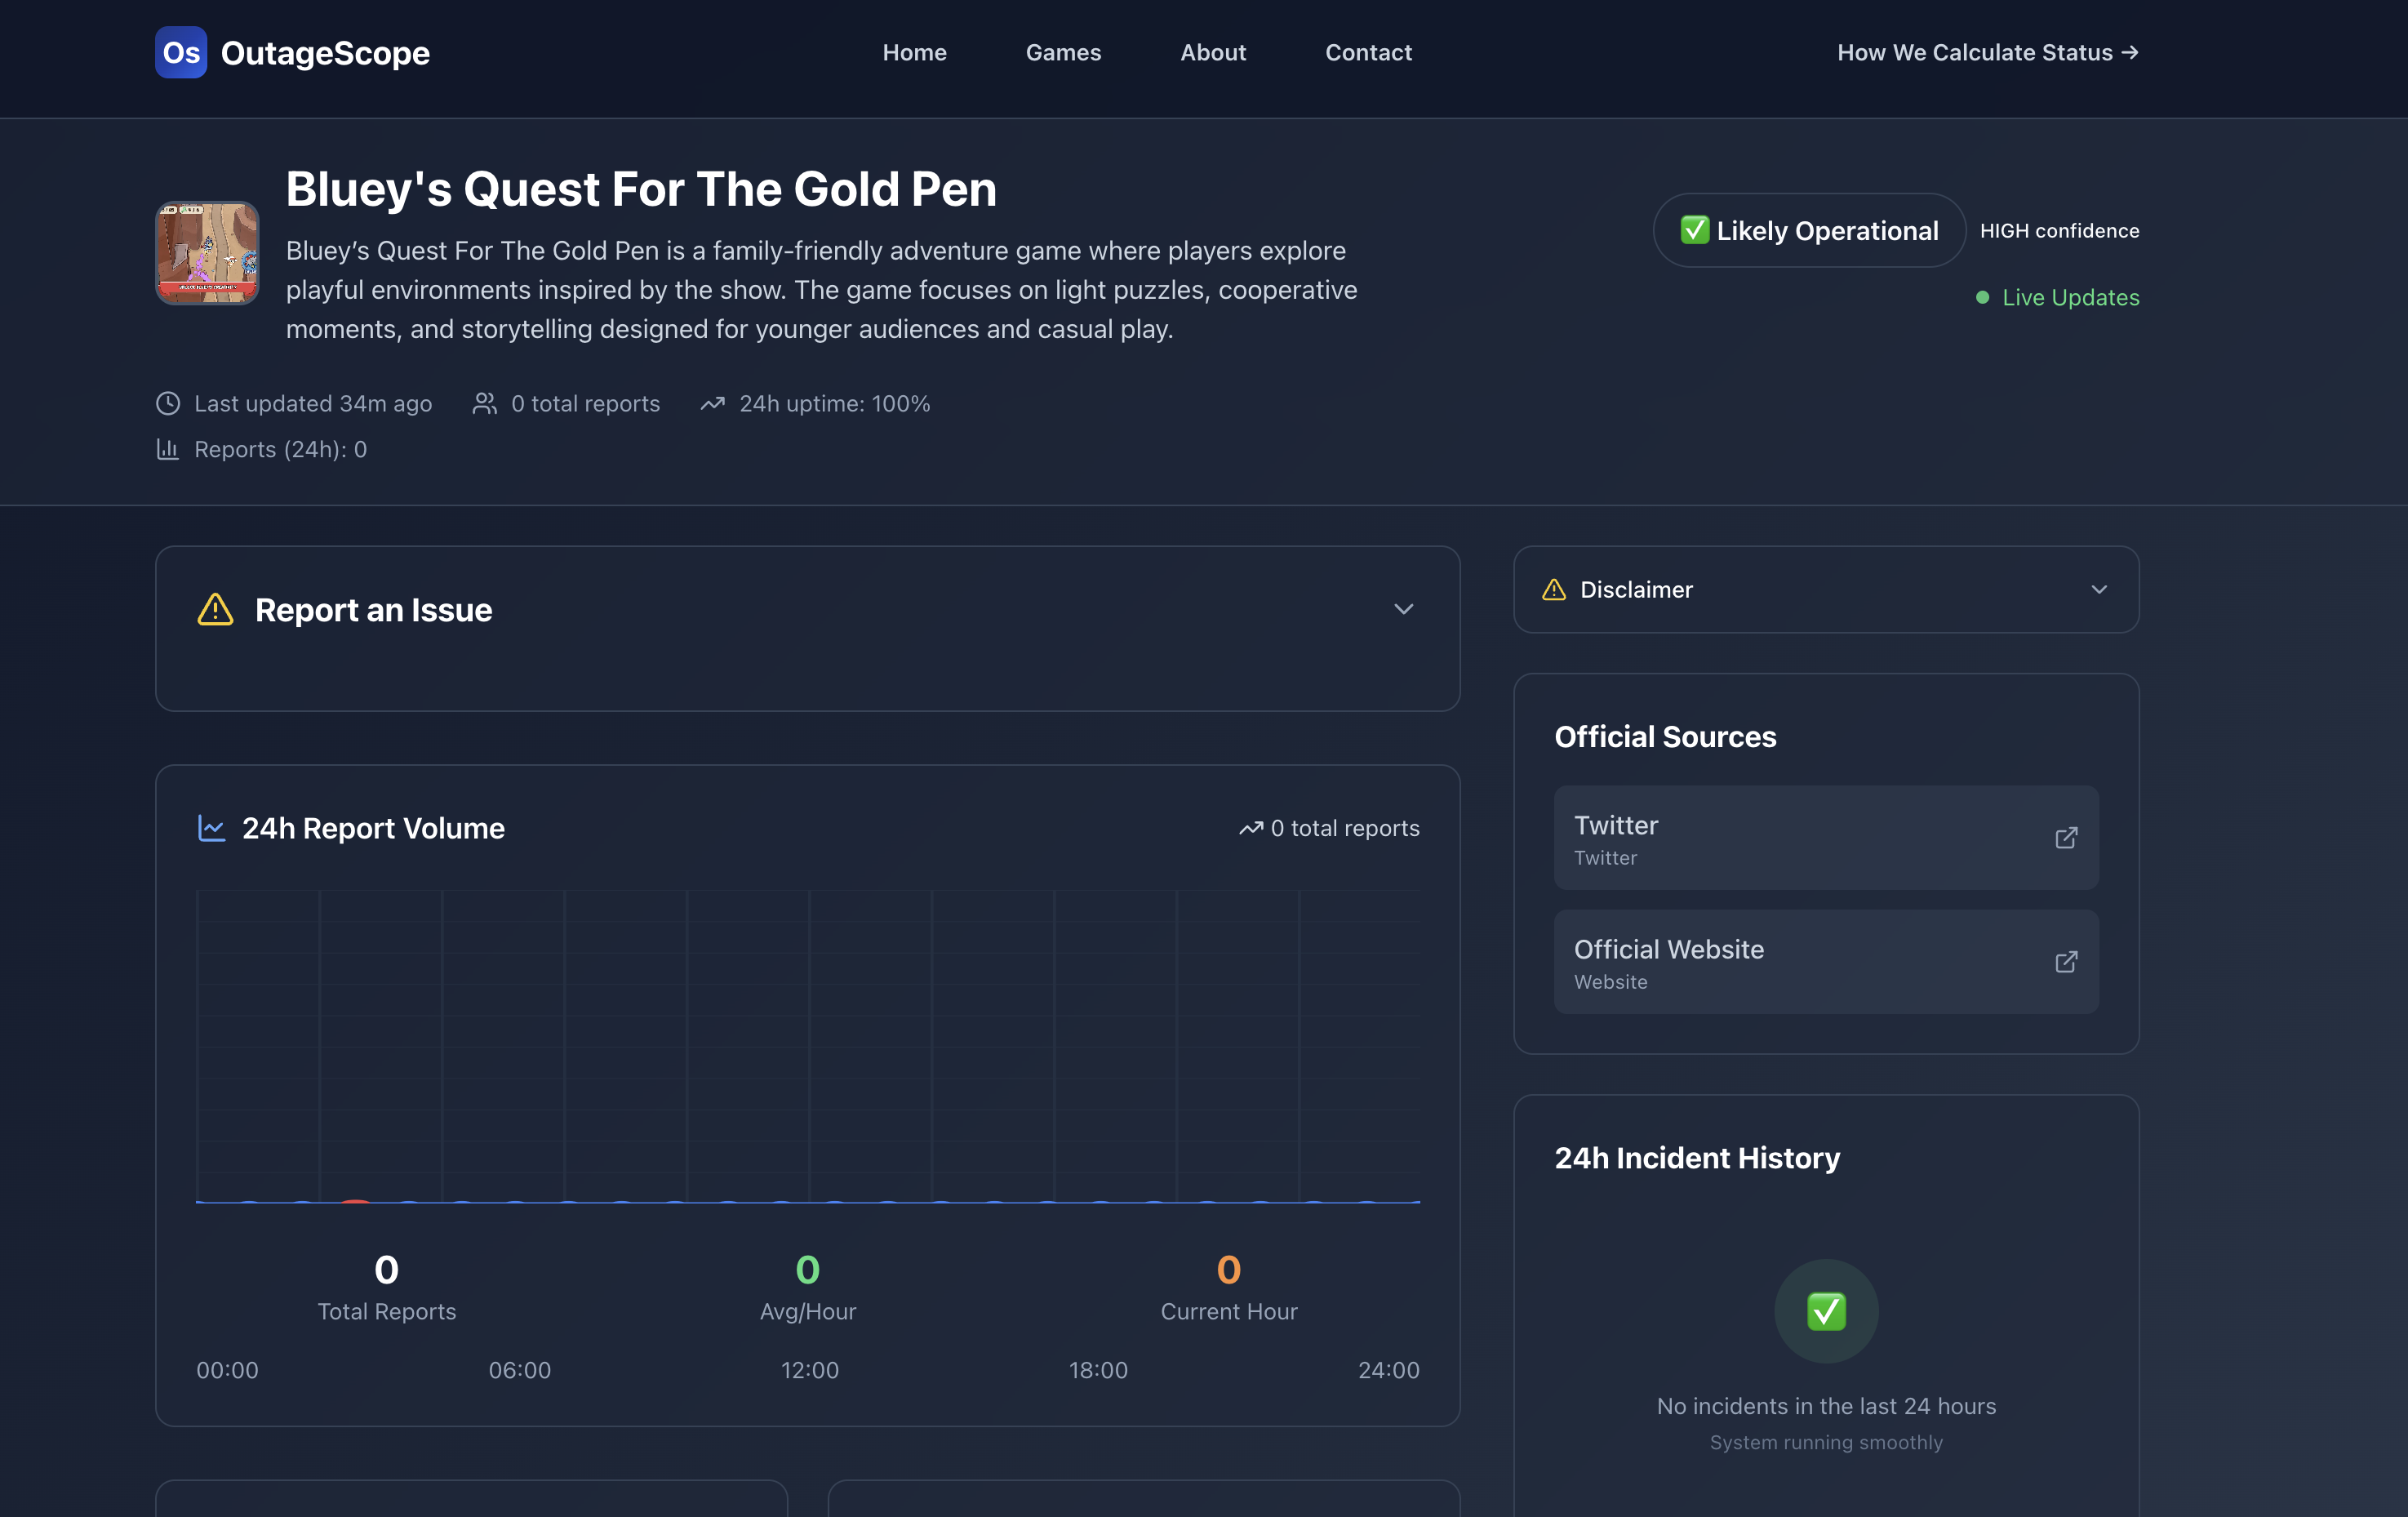Click the Bluey's Quest game thumbnail

[207, 253]
